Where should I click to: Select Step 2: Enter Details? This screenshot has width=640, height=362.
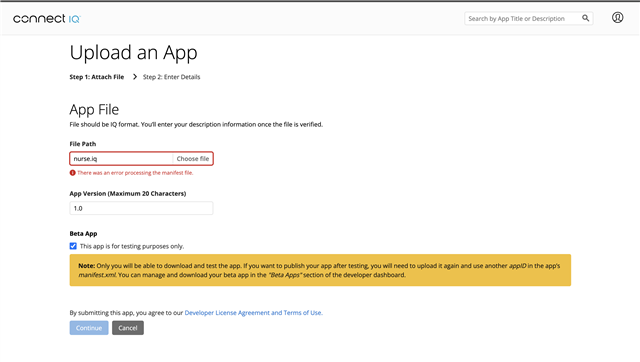171,77
